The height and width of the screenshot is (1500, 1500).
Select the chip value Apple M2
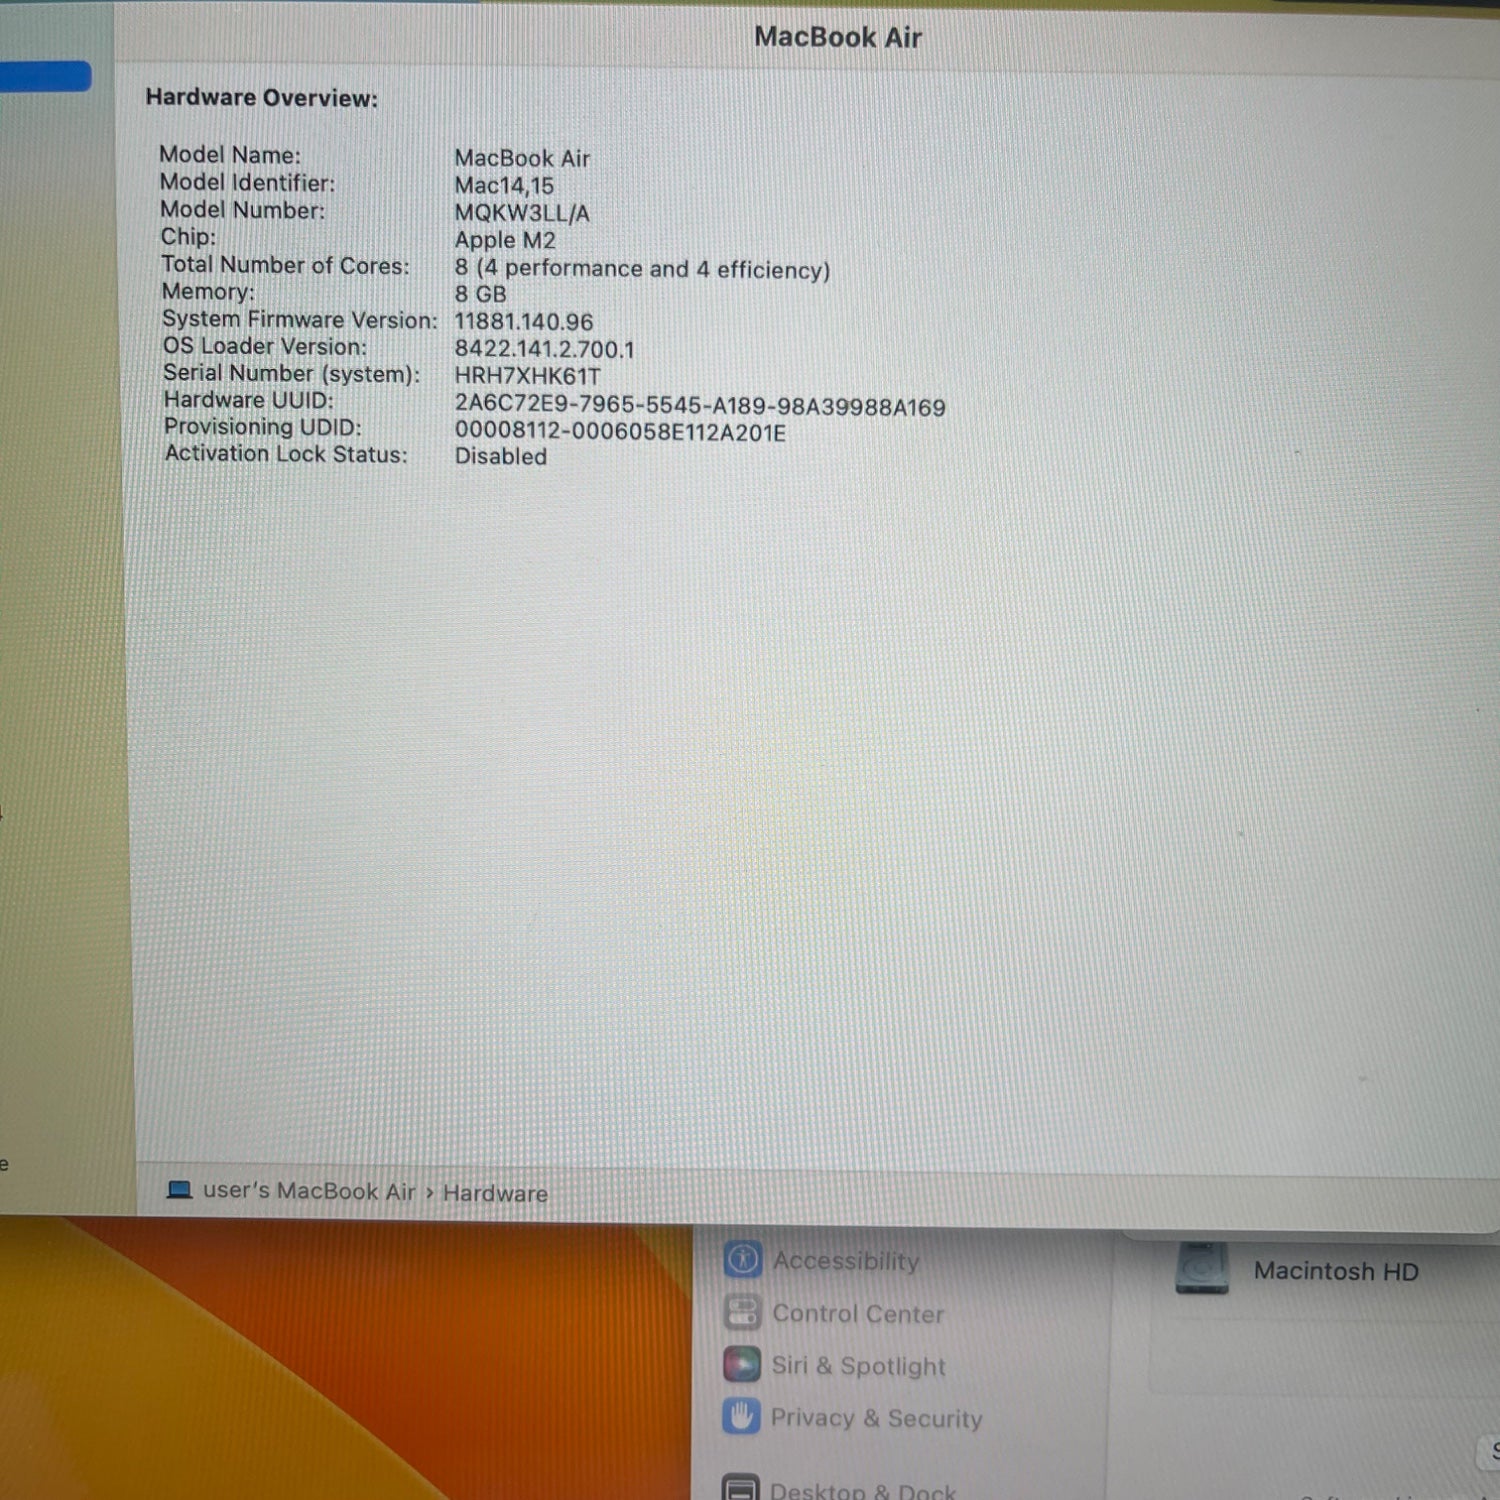(x=505, y=240)
